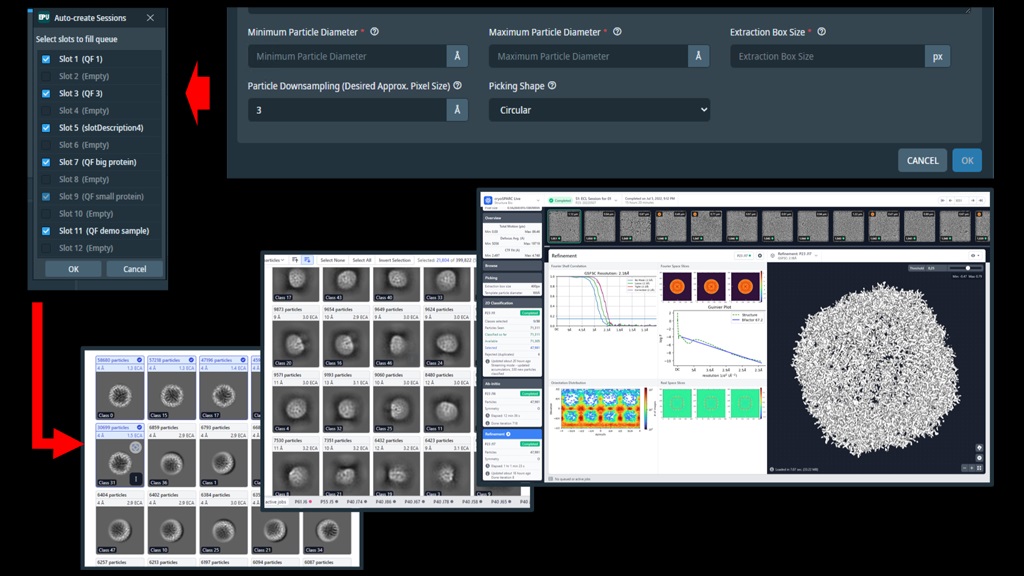Click the help icon beside Maximum Particle Diameter

[x=617, y=31]
